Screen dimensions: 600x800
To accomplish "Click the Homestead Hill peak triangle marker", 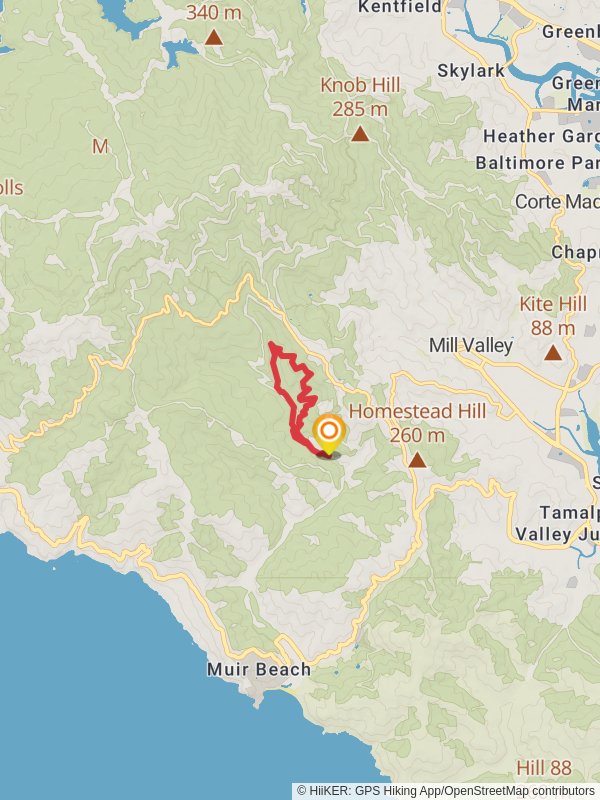I will (417, 460).
